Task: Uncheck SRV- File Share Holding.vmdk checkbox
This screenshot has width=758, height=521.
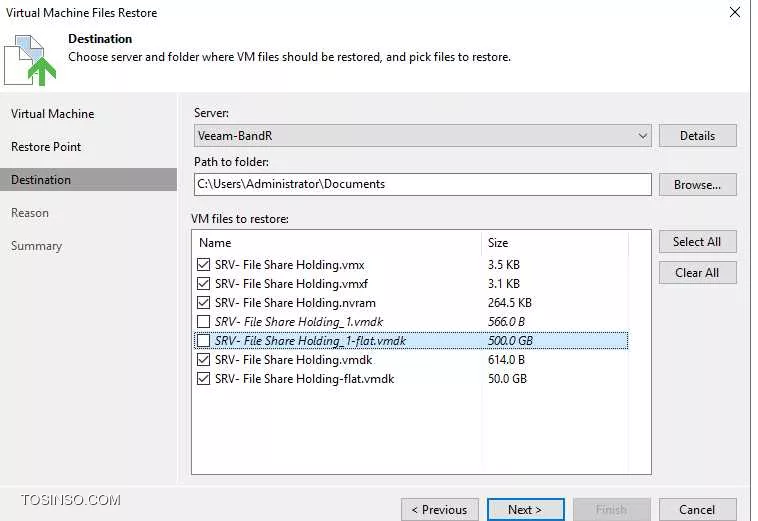Action: tap(204, 360)
